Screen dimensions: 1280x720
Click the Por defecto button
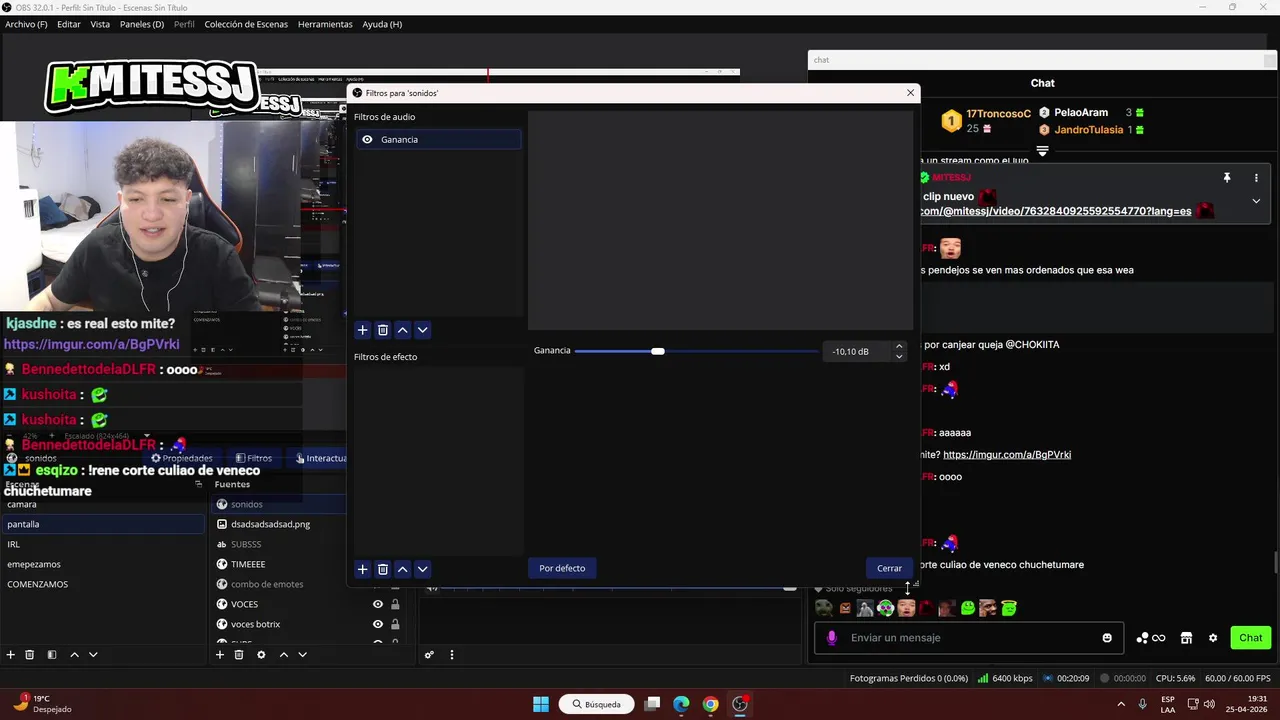pos(562,568)
